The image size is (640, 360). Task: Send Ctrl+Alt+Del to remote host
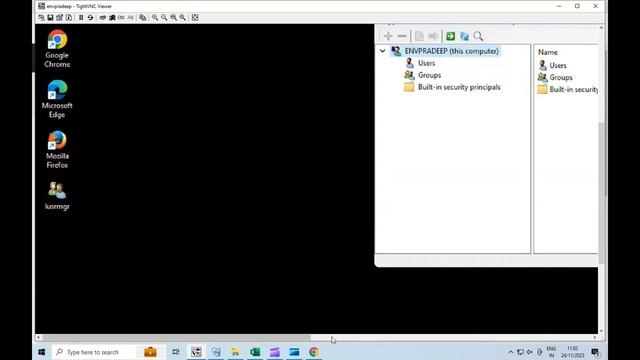(102, 18)
